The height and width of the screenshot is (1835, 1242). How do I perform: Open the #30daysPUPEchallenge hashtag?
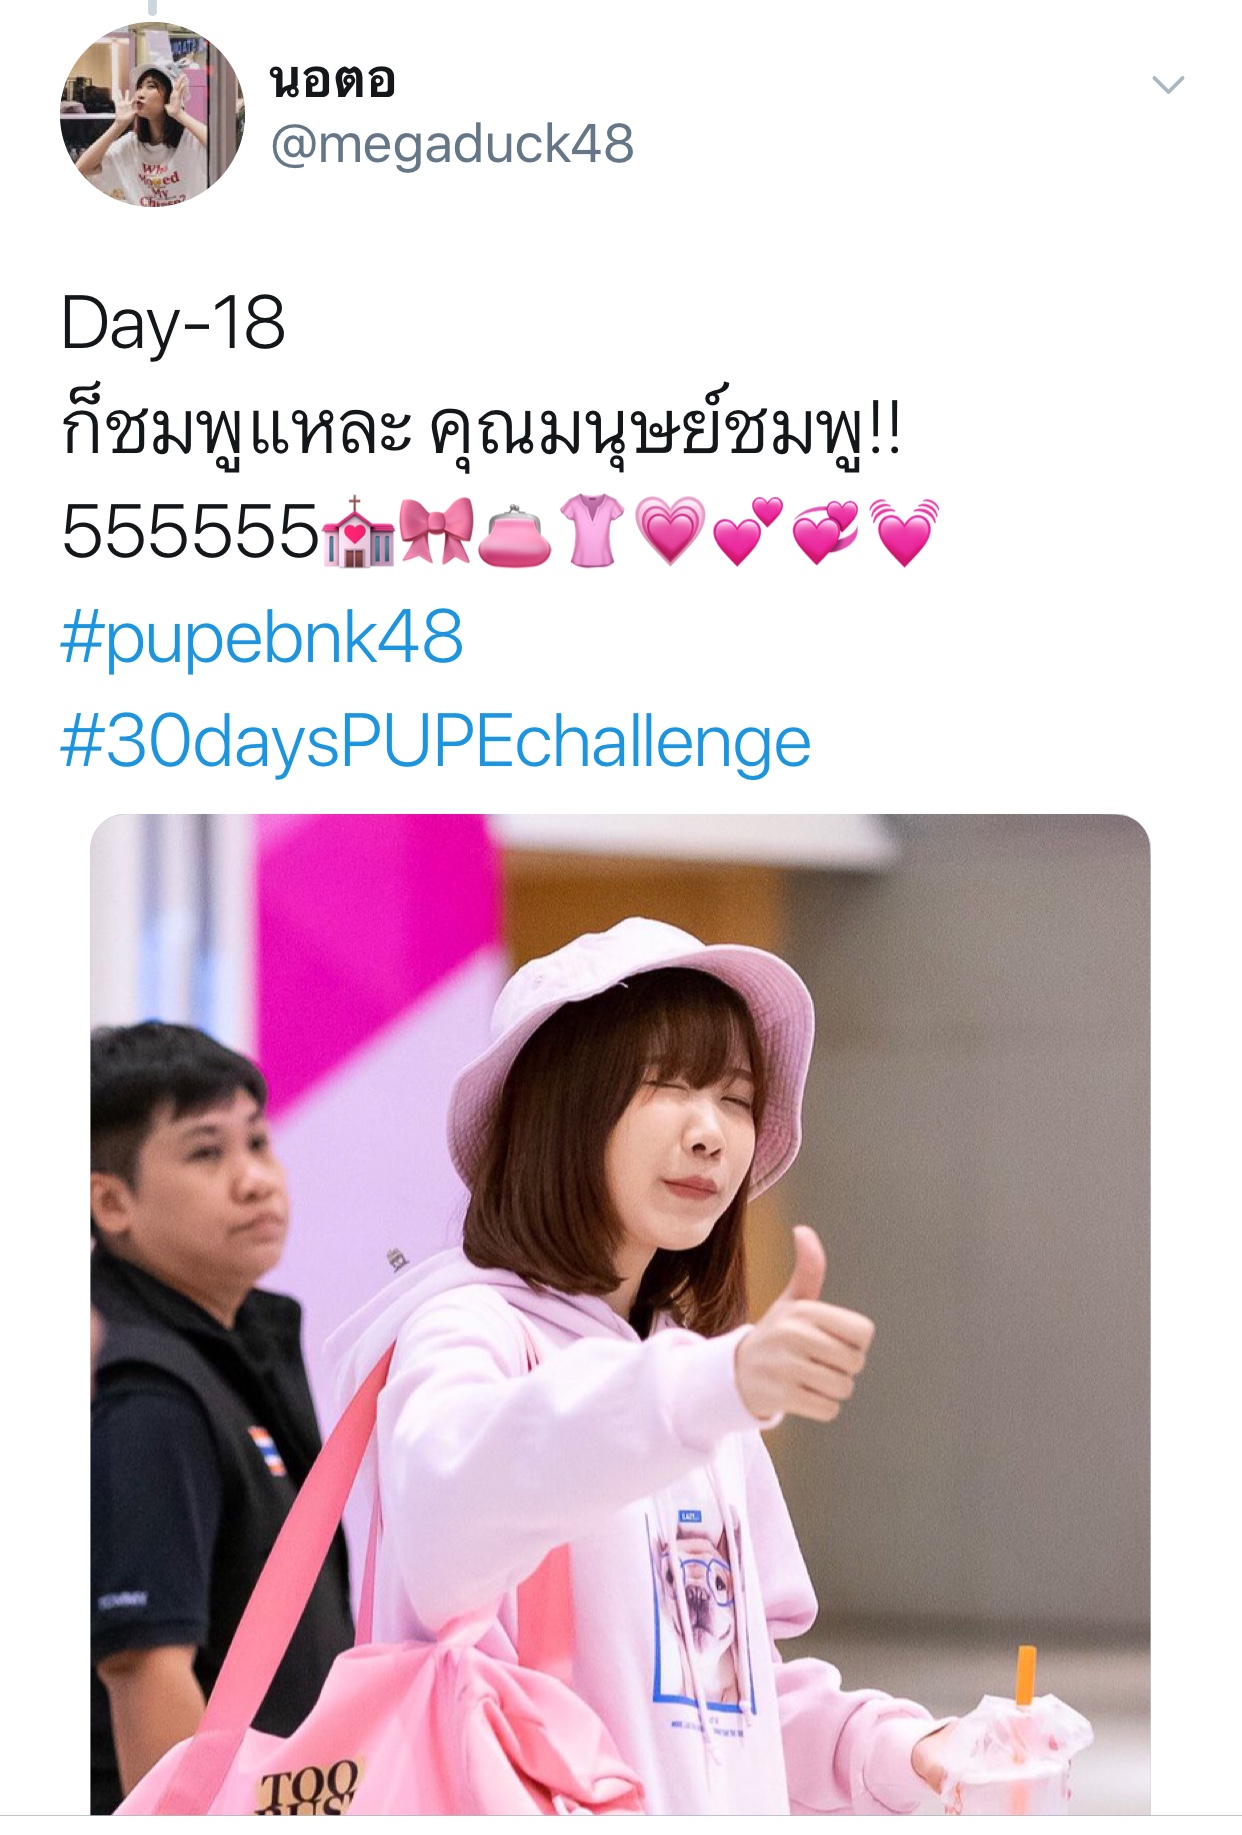click(x=435, y=742)
